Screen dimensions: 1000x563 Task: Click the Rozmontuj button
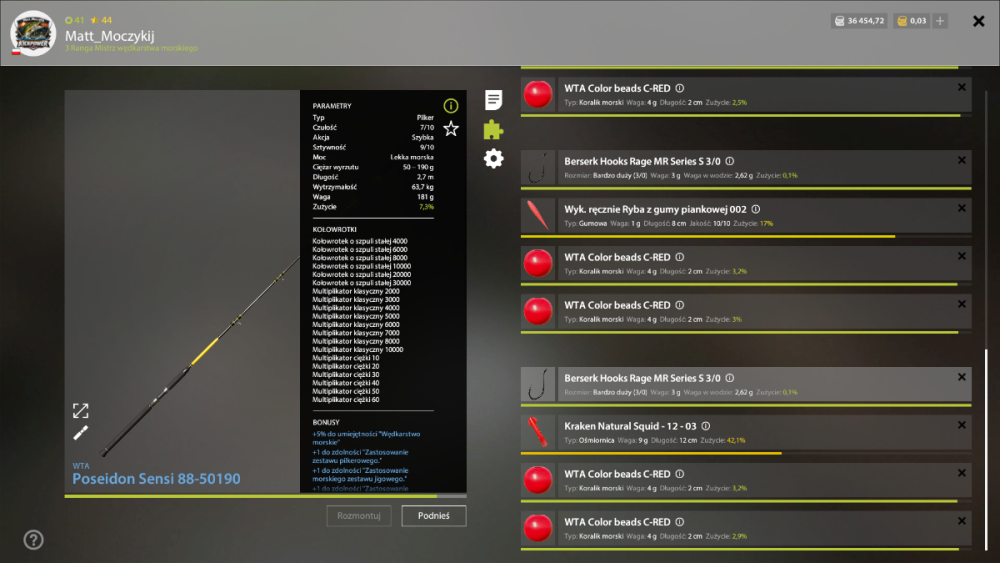[359, 516]
